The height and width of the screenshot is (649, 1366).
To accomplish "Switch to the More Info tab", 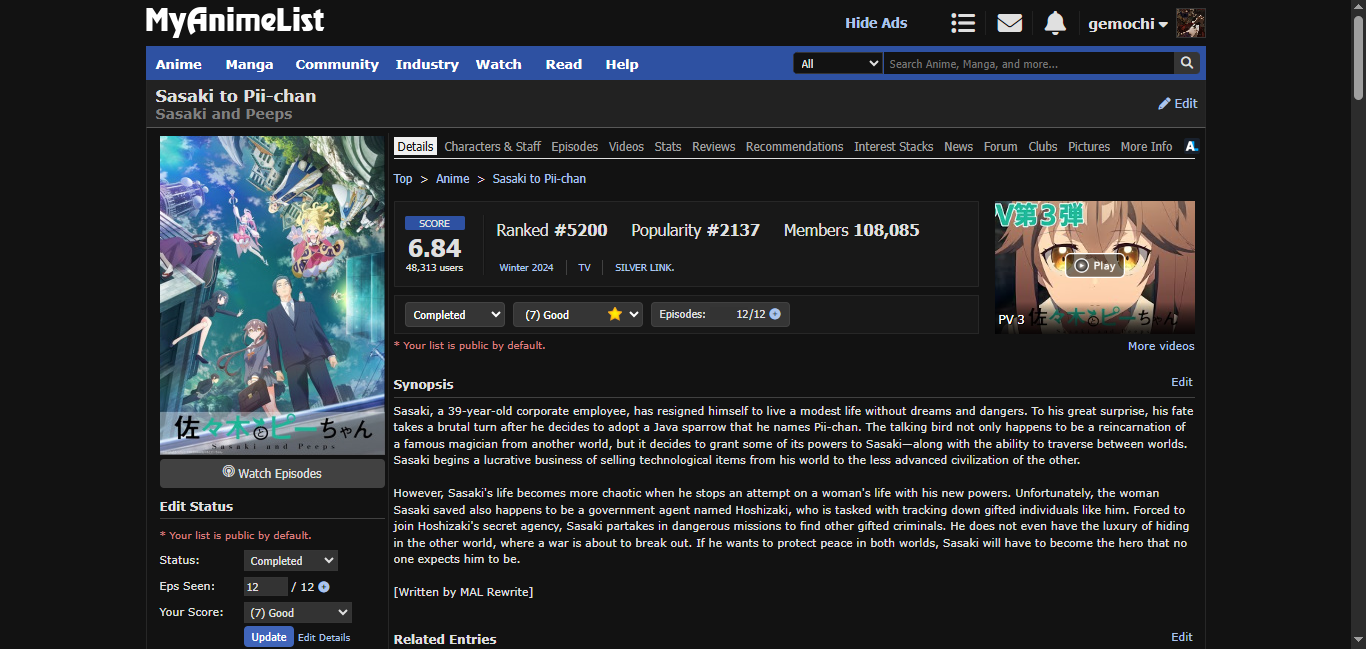I will 1147,146.
